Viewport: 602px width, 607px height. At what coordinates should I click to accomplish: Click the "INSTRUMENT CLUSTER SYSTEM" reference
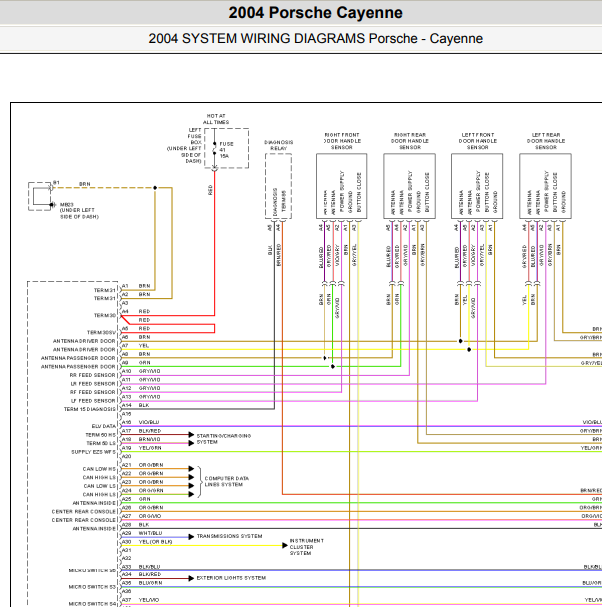[306, 547]
